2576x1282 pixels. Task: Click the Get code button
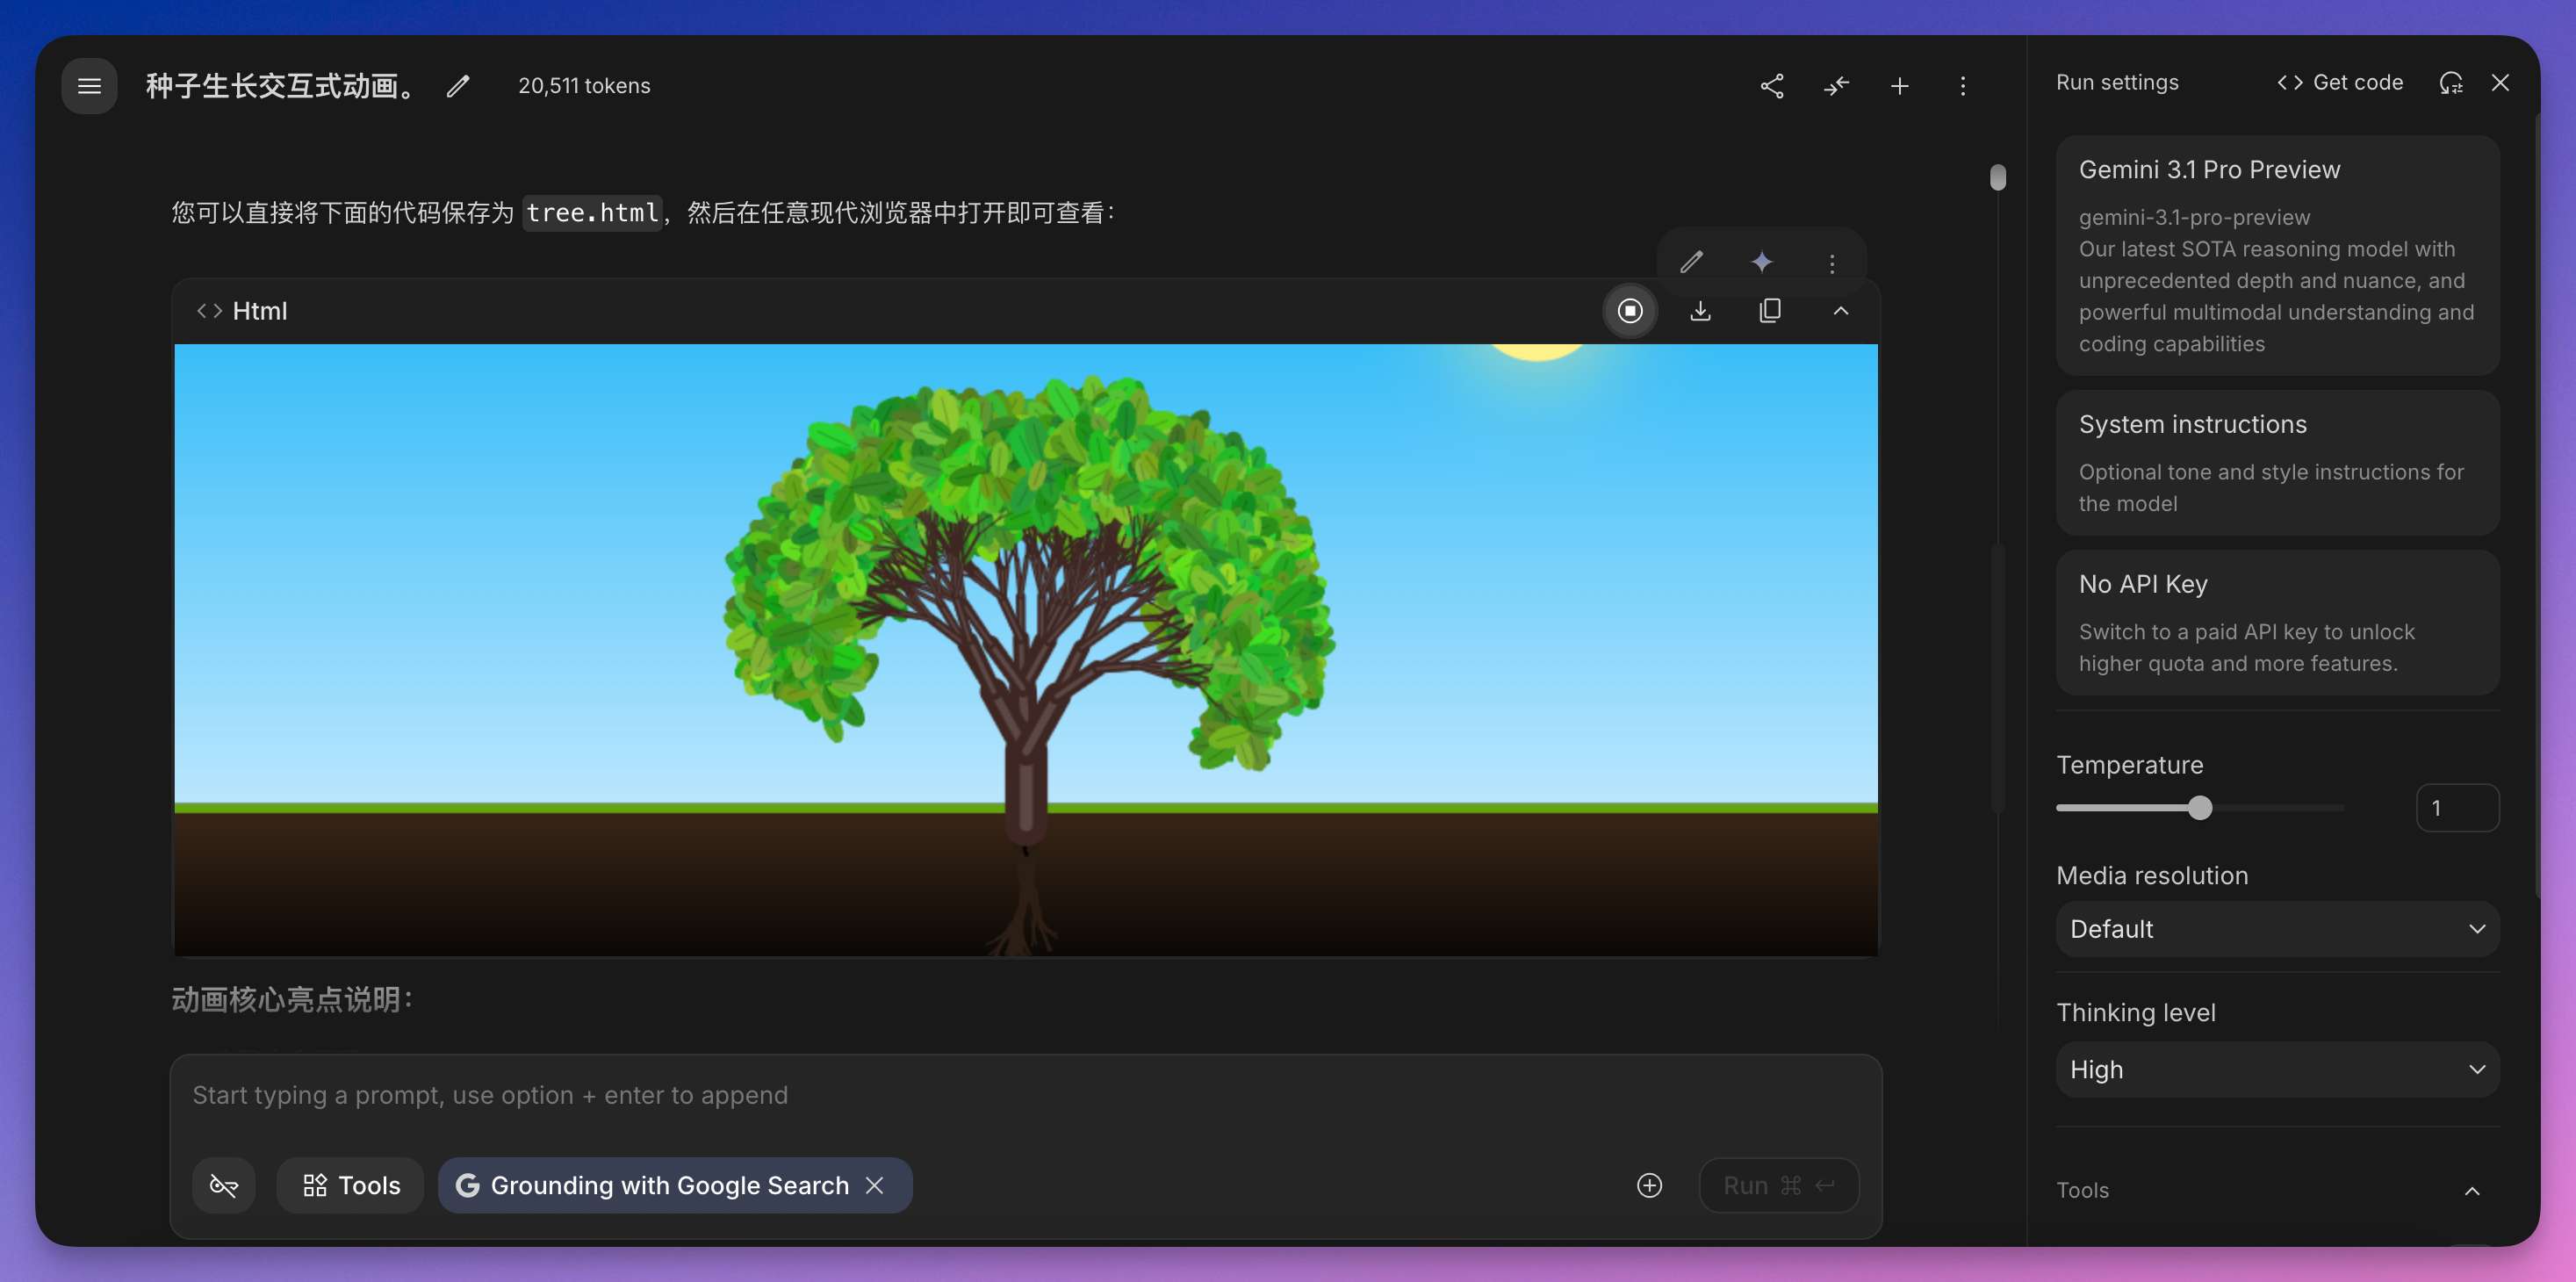pos(2340,82)
